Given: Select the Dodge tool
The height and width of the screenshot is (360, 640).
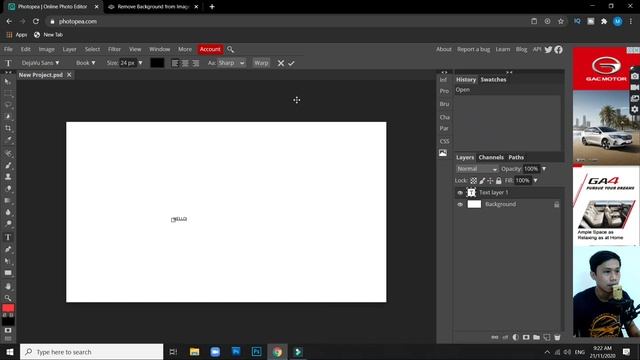Looking at the screenshot, I should 8,224.
